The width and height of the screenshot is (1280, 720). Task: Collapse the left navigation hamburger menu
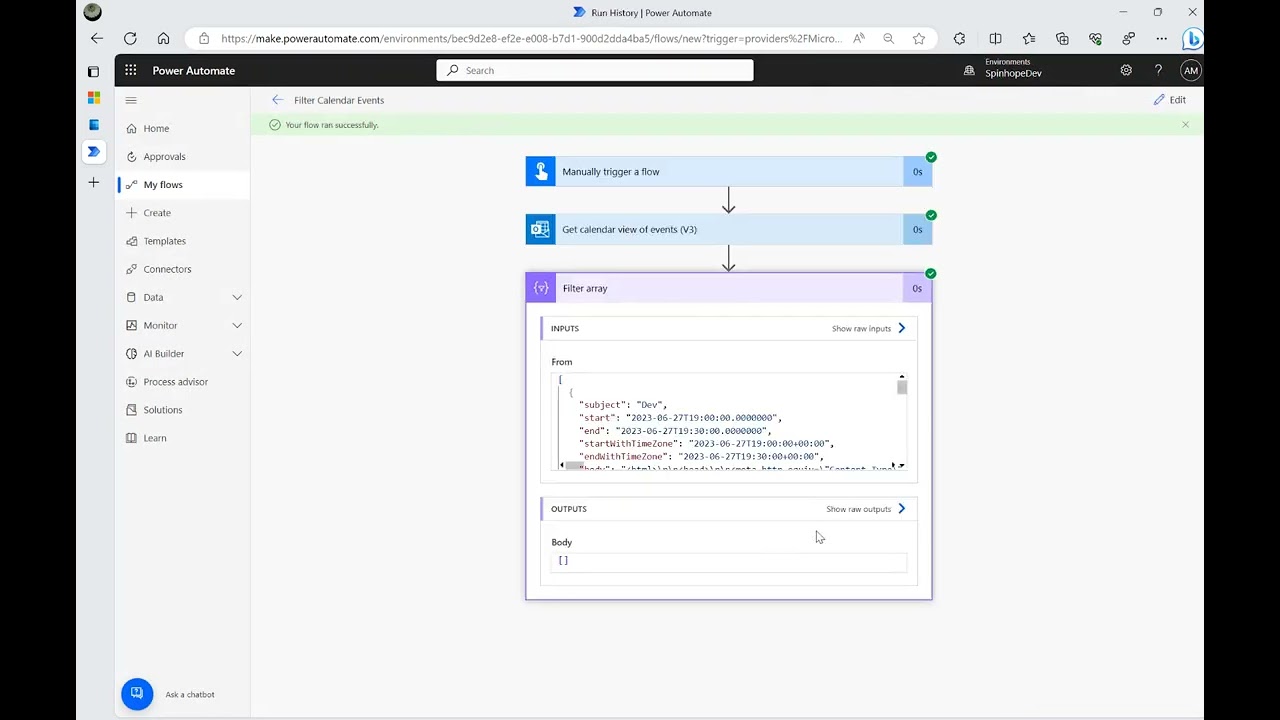point(131,100)
